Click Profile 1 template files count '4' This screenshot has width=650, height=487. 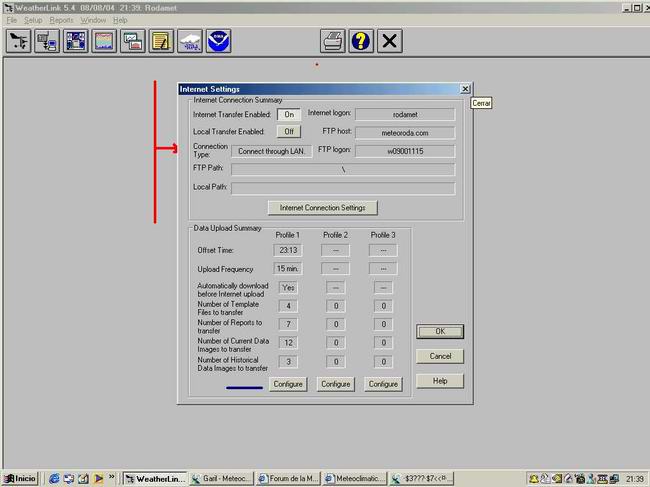(288, 306)
